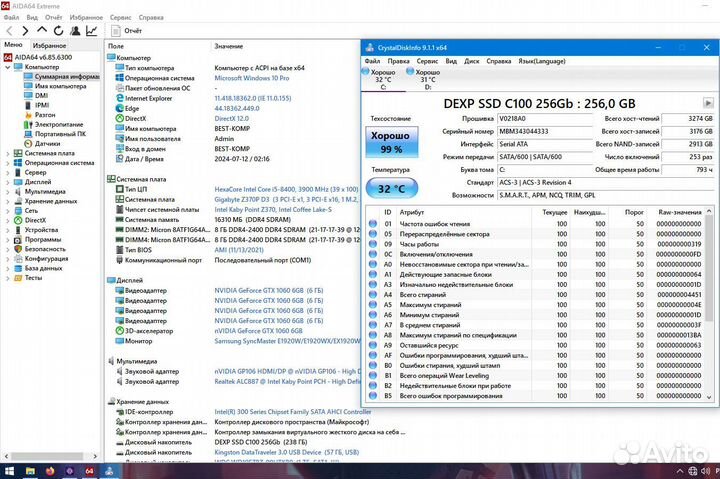Image resolution: width=720 pixels, height=479 pixels.
Task: Select Безопасность in the sidebar tree
Action: pos(40,249)
